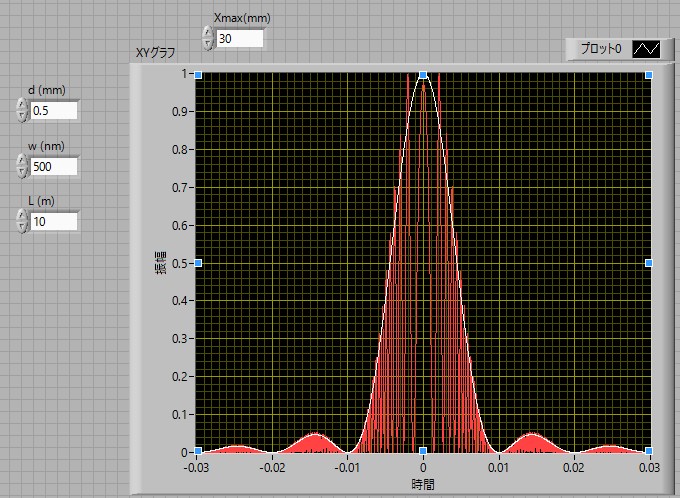Lower the L (m) value with down arrow
Image resolution: width=680 pixels, height=498 pixels.
point(22,227)
